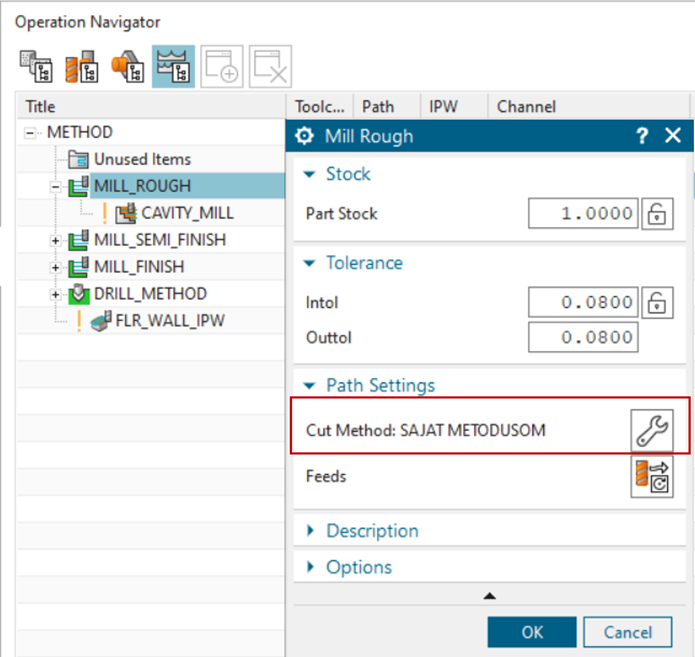The width and height of the screenshot is (695, 657).
Task: Select Machining Method View icon
Action: click(173, 67)
